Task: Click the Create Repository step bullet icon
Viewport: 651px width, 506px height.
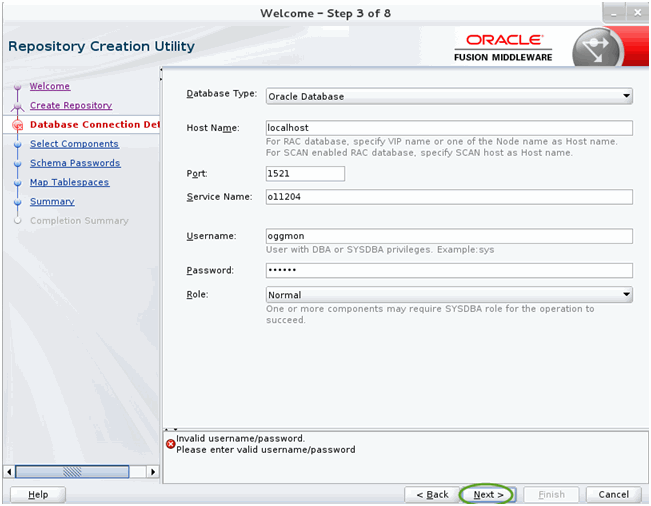Action: [x=17, y=106]
